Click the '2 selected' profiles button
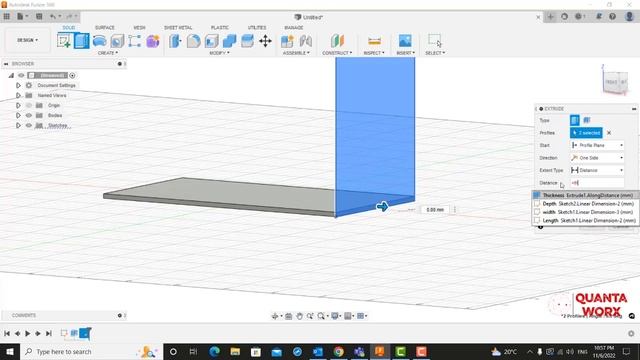This screenshot has height=360, width=640. [x=586, y=133]
